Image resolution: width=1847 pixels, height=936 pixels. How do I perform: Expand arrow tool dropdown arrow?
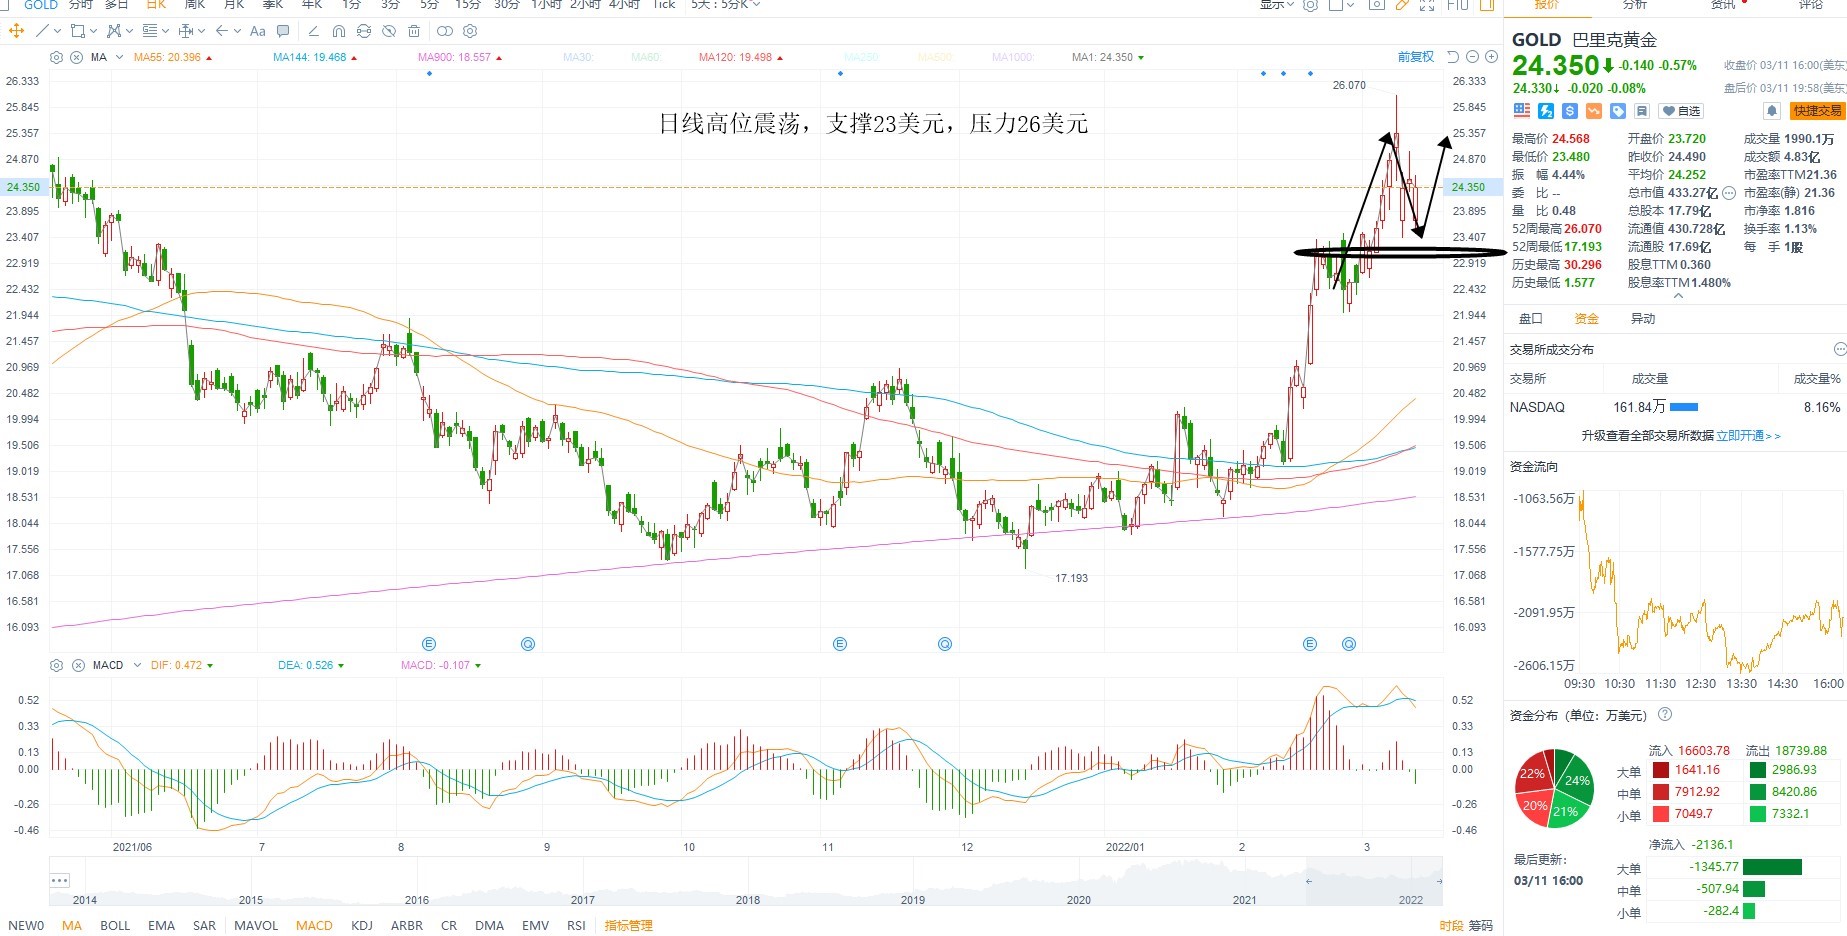237,31
